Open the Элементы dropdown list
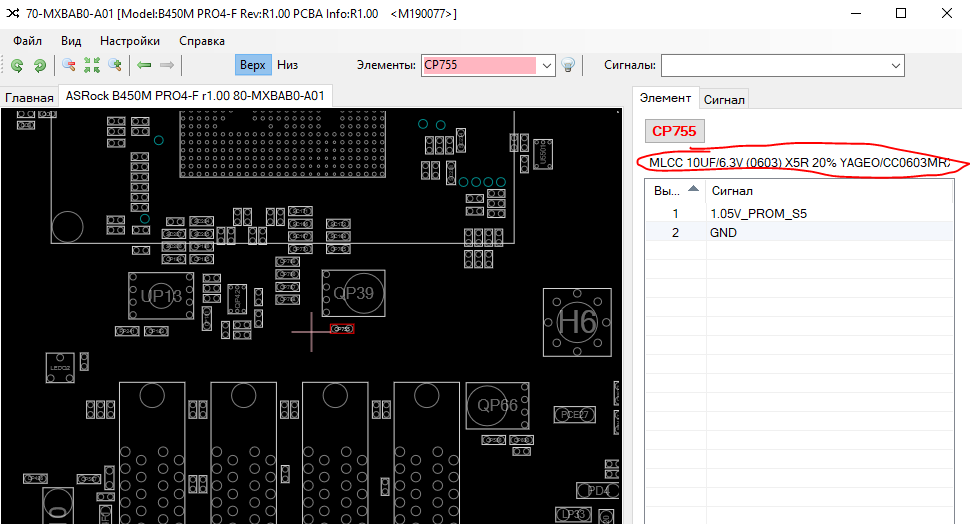The height and width of the screenshot is (524, 970). 546,65
